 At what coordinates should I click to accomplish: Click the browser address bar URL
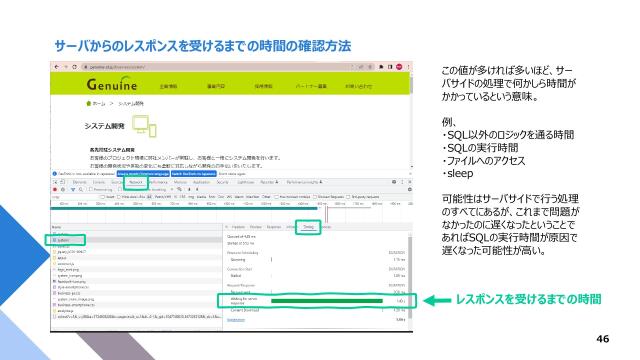(x=117, y=67)
